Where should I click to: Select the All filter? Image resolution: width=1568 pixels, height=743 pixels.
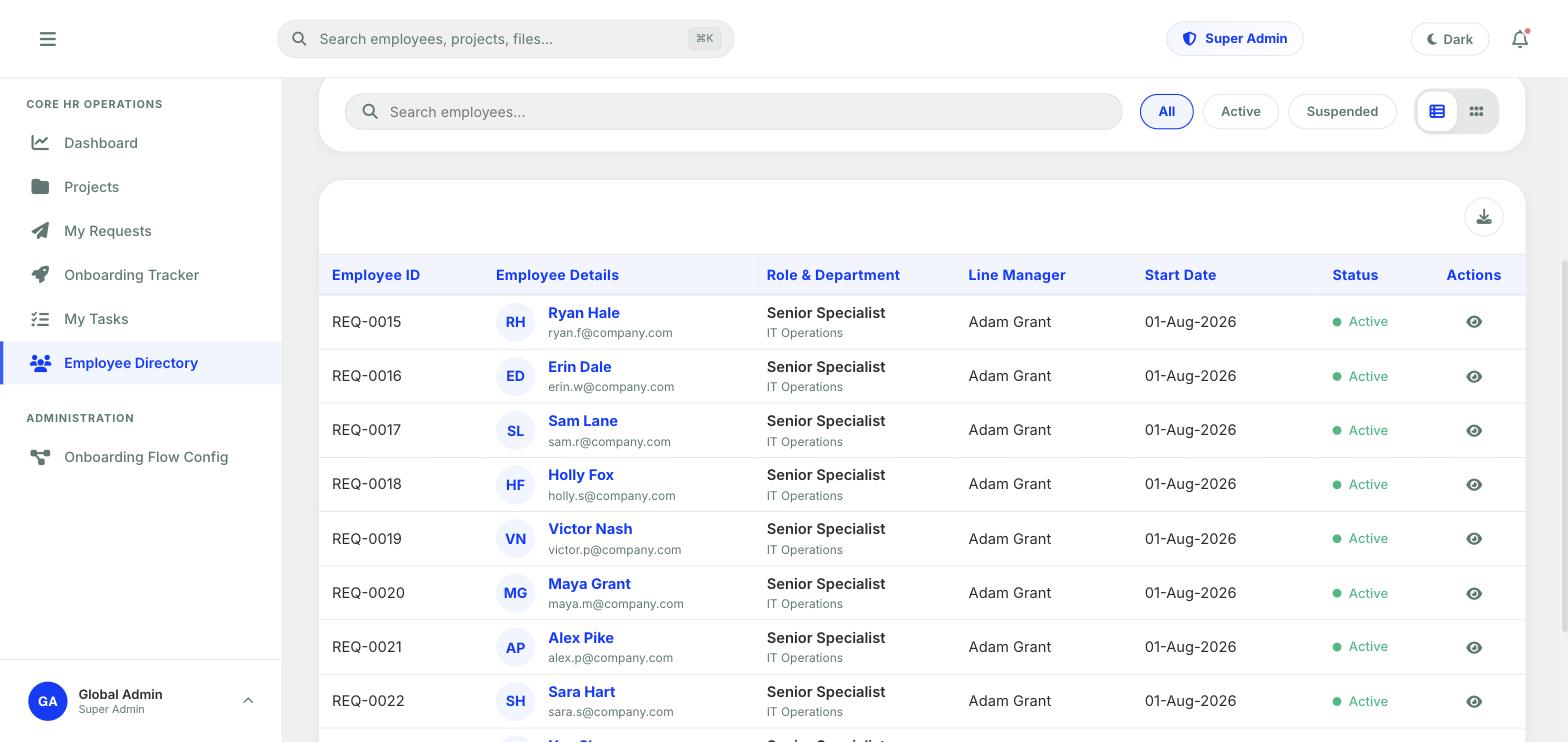pyautogui.click(x=1167, y=111)
